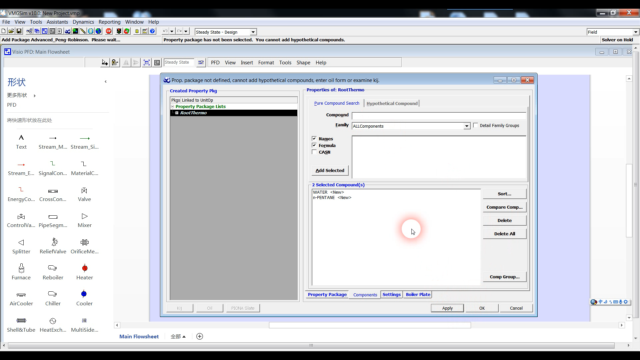Choose the ControlValve shape icon
640x360 pixels.
click(21, 216)
